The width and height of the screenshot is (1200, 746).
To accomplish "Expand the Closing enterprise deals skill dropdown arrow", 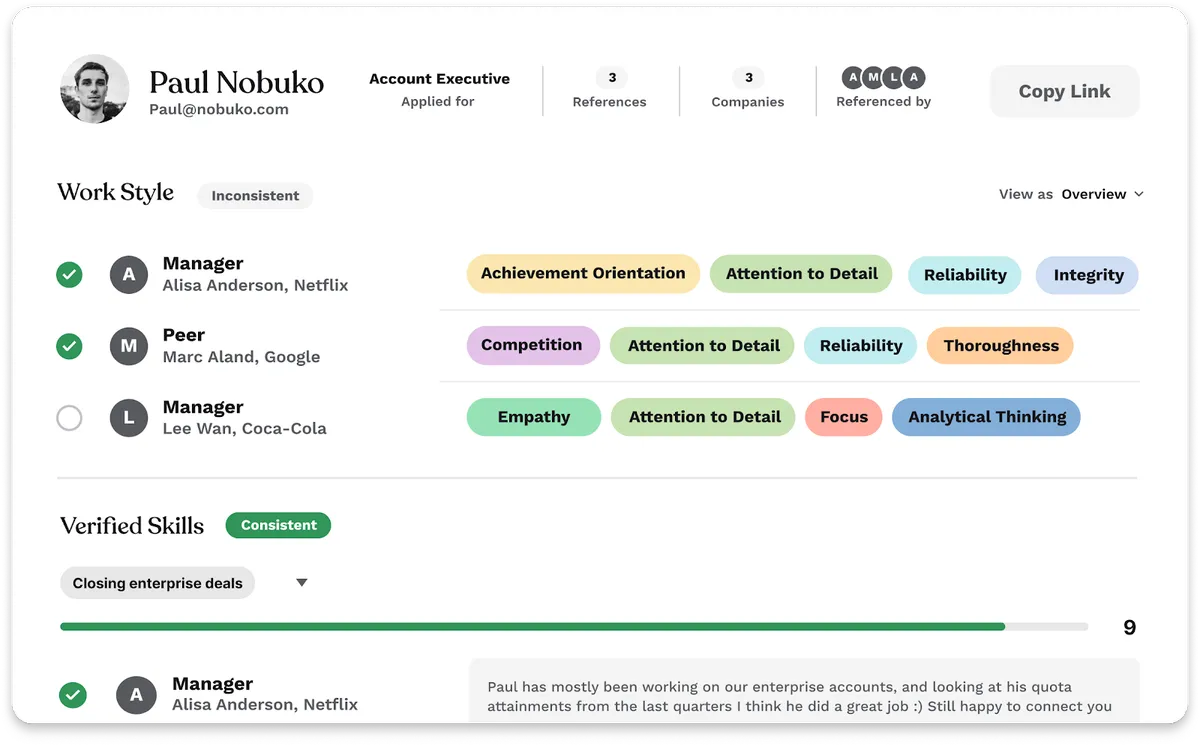I will click(x=302, y=583).
